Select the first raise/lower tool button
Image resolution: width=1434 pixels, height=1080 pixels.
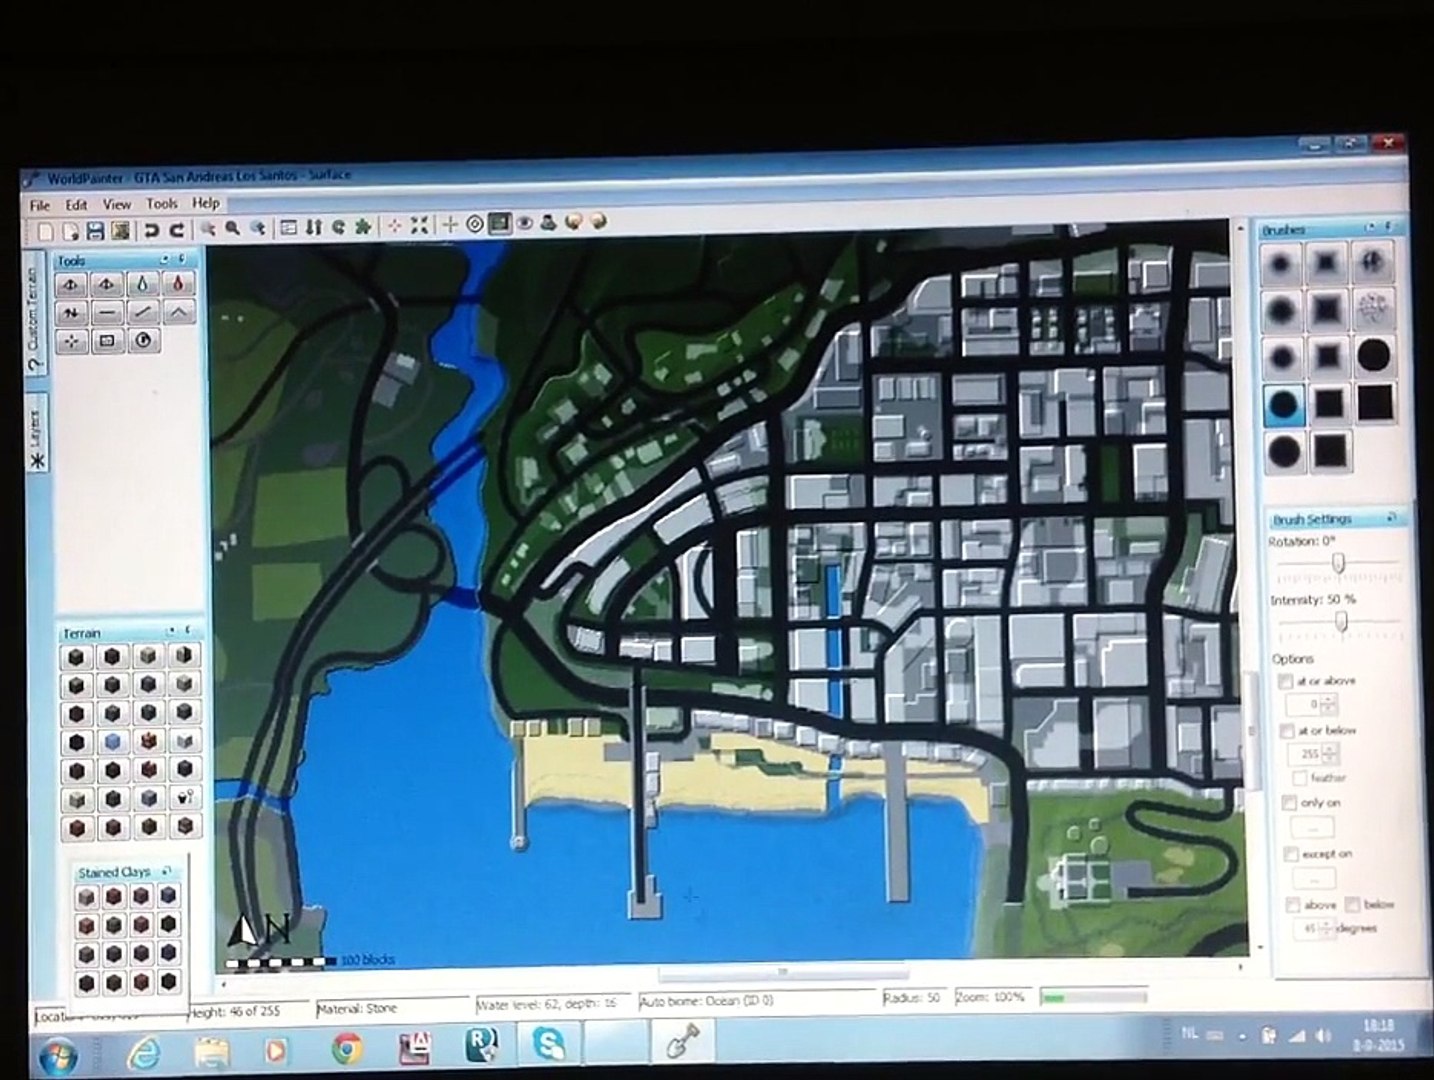71,285
